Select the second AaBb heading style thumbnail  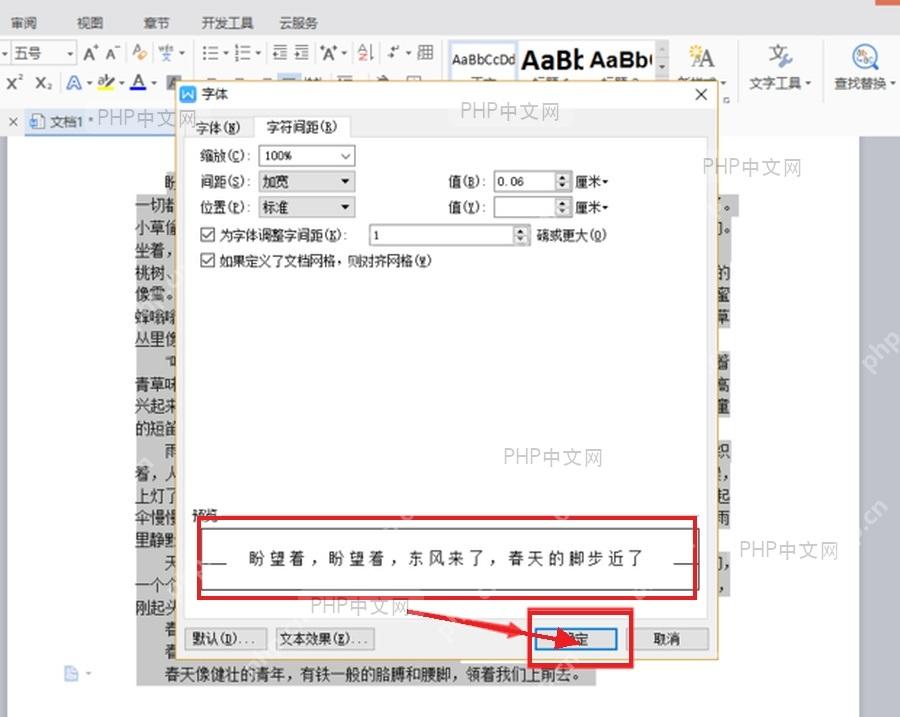click(x=620, y=60)
